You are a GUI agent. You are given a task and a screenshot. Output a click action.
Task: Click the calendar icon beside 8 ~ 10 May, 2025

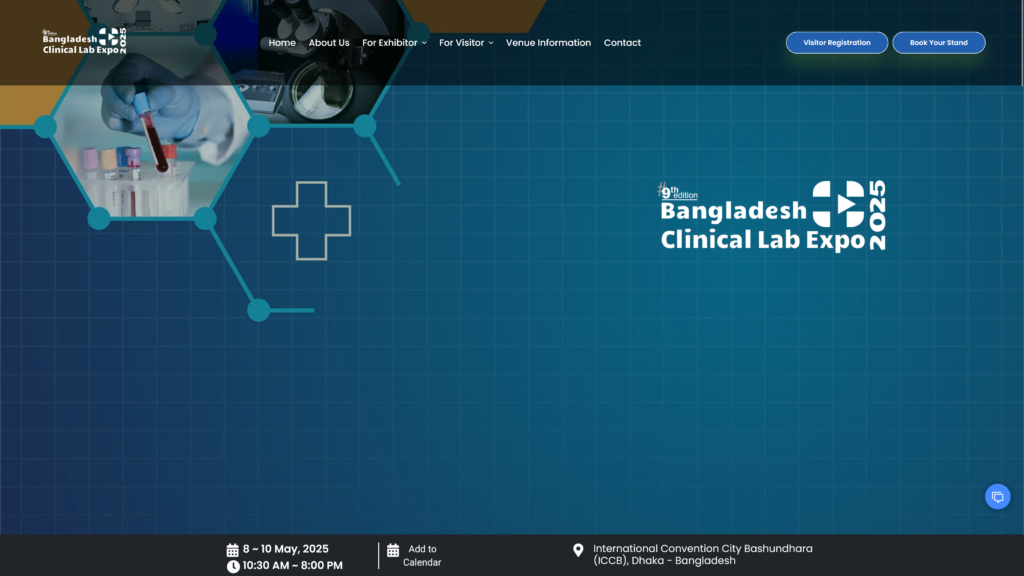click(232, 550)
